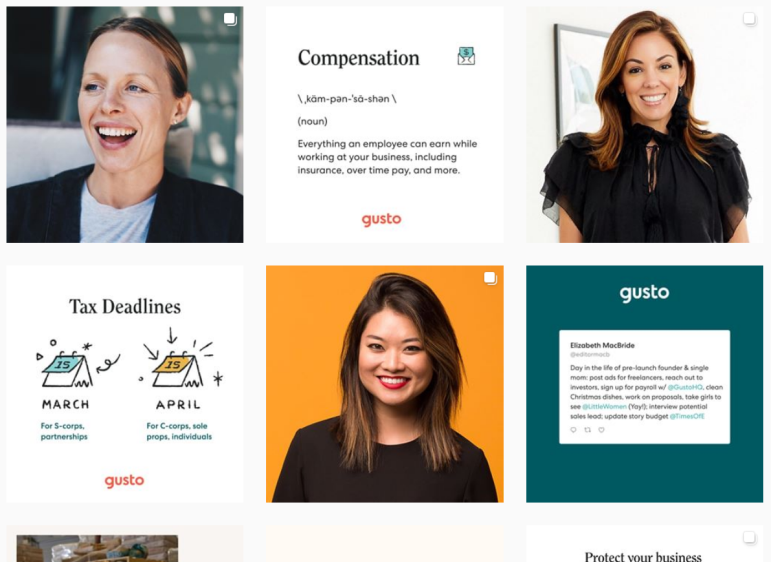Click carousel icon on laughing woman's photo
Viewport: 771px width, 562px height.
(x=230, y=19)
